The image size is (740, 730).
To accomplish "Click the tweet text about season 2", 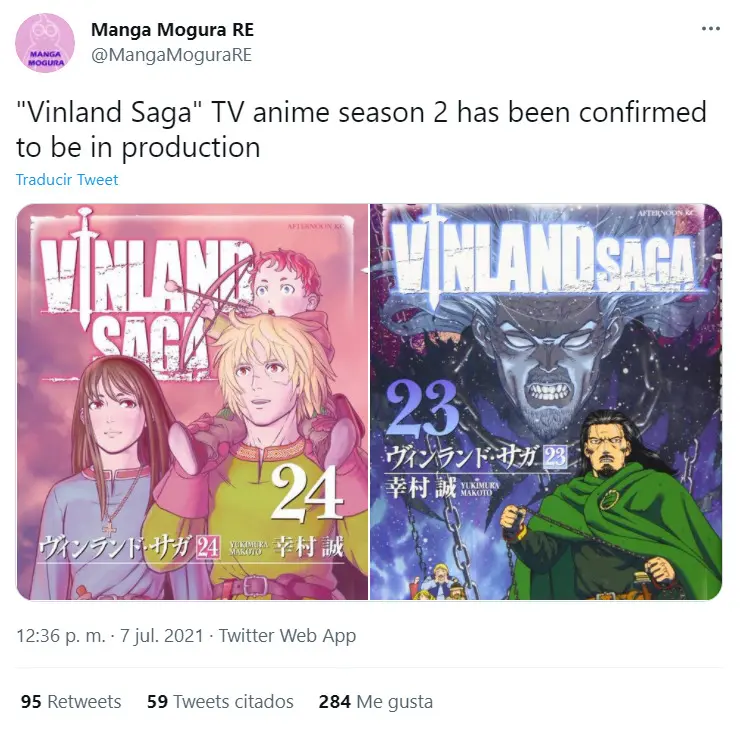I will 361,129.
